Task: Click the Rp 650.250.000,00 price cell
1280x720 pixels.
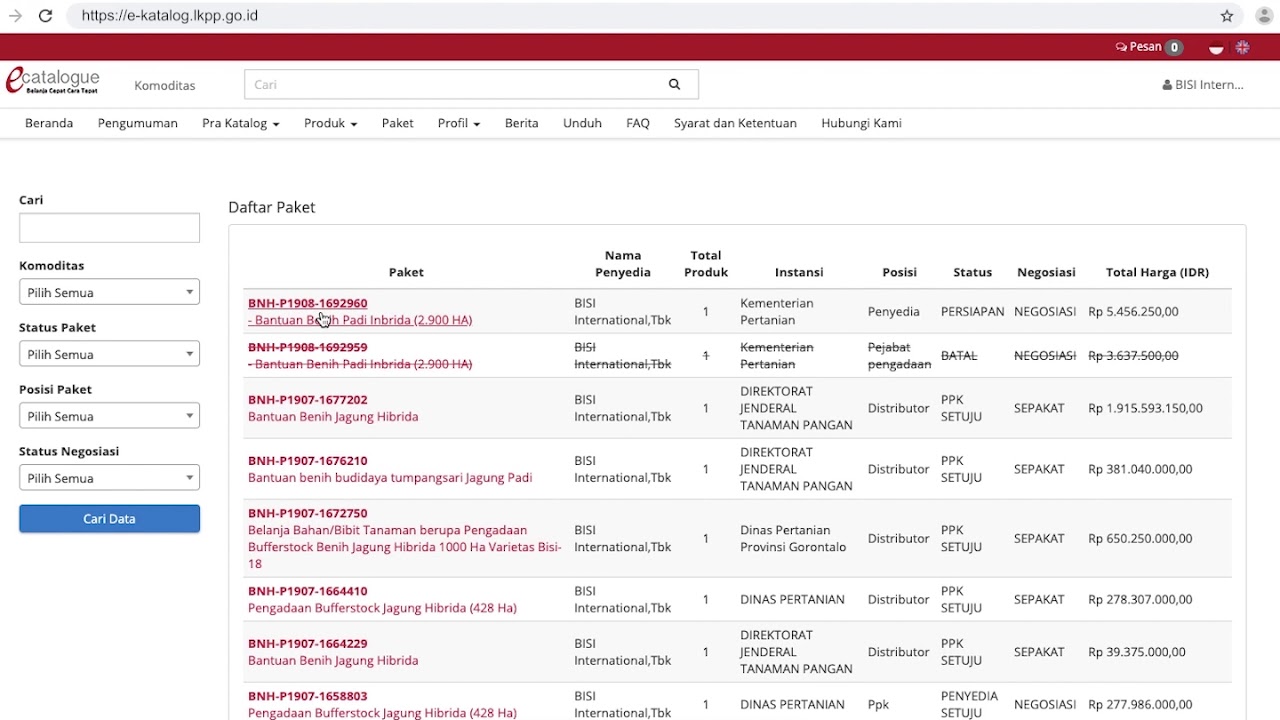Action: pyautogui.click(x=1140, y=538)
